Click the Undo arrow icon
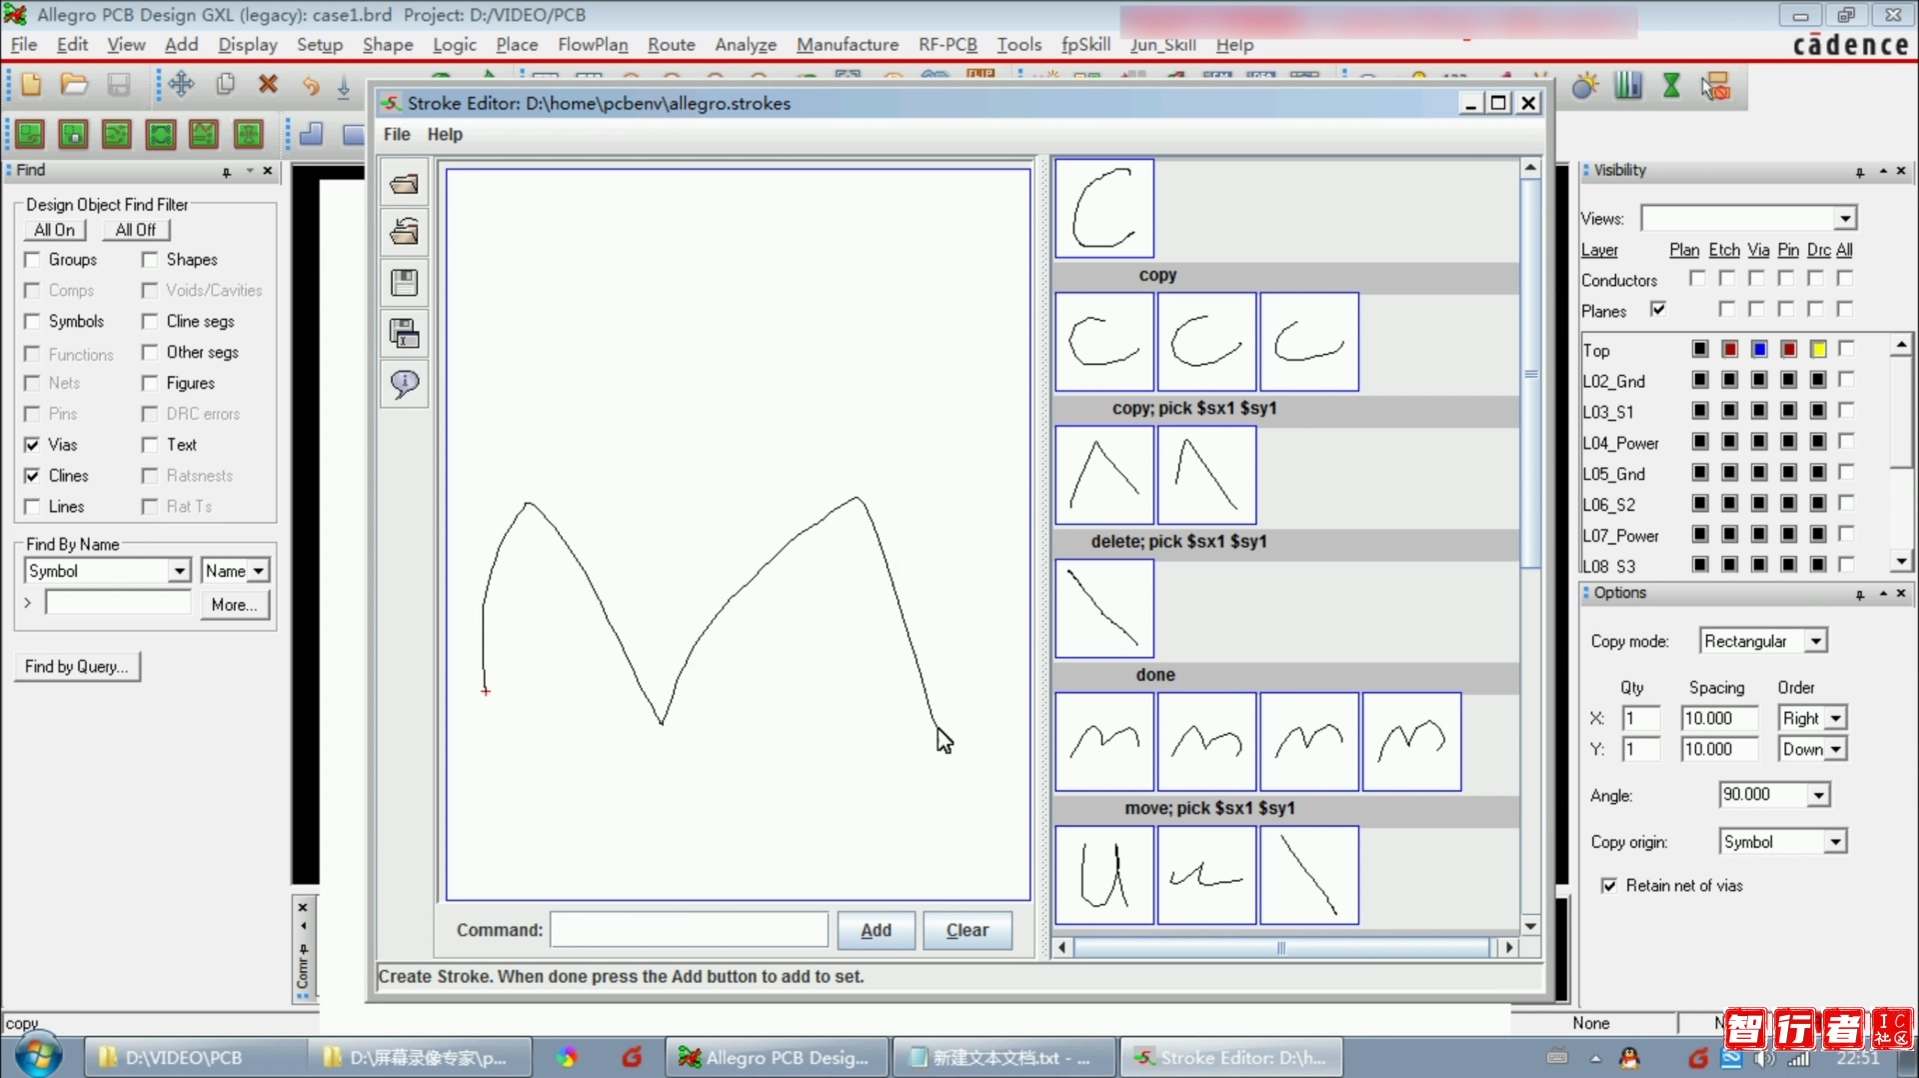The width and height of the screenshot is (1919, 1078). click(x=310, y=85)
